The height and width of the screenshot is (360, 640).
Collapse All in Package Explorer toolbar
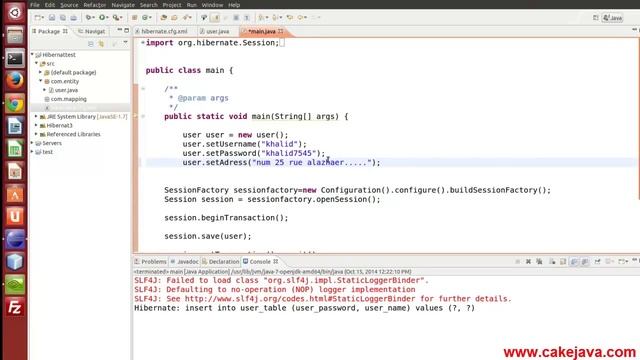point(91,43)
